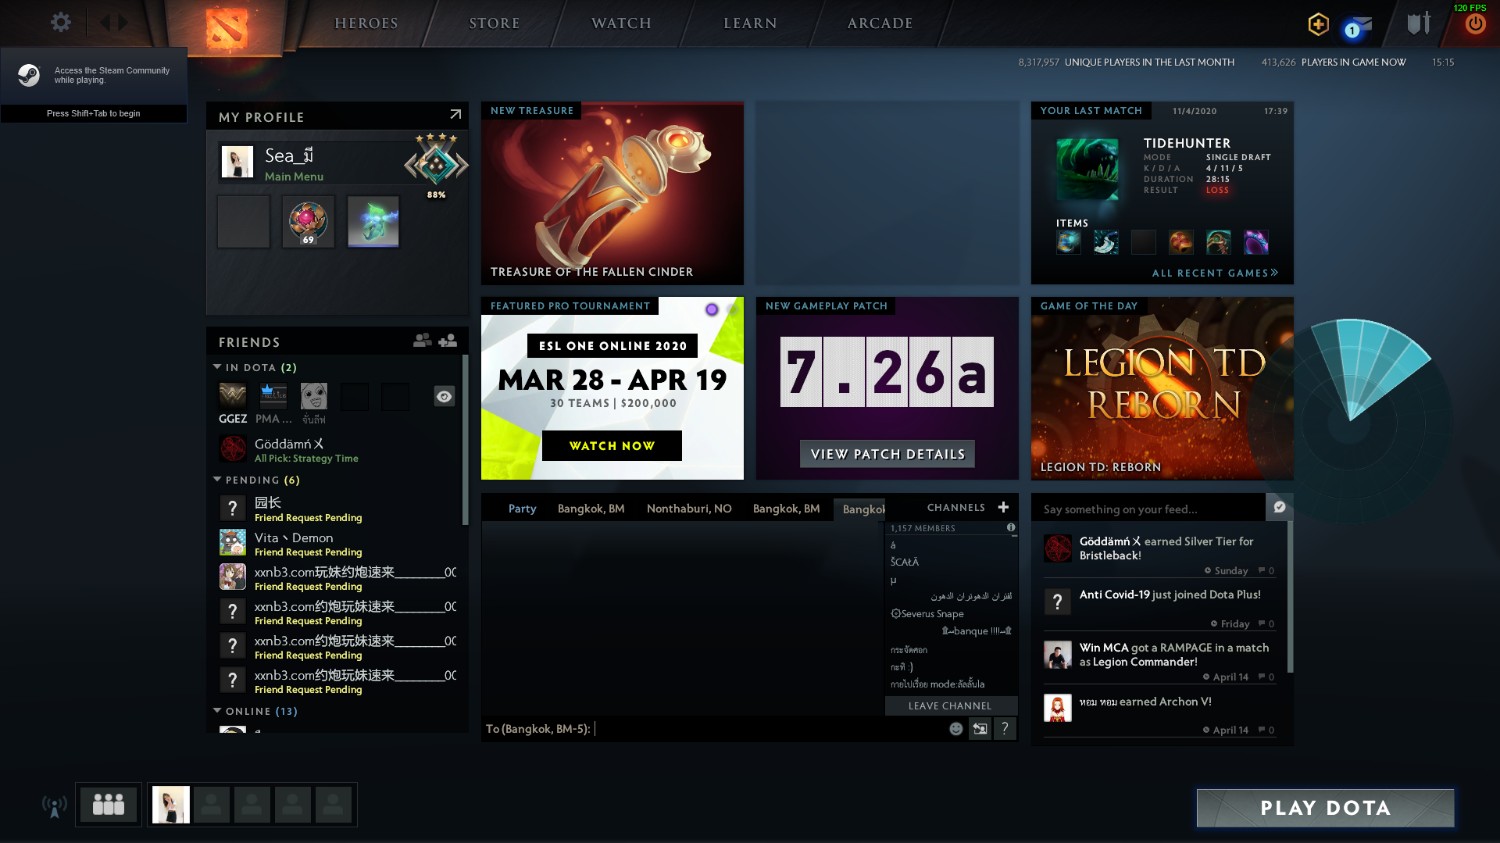Open the HEROES menu

click(x=366, y=23)
